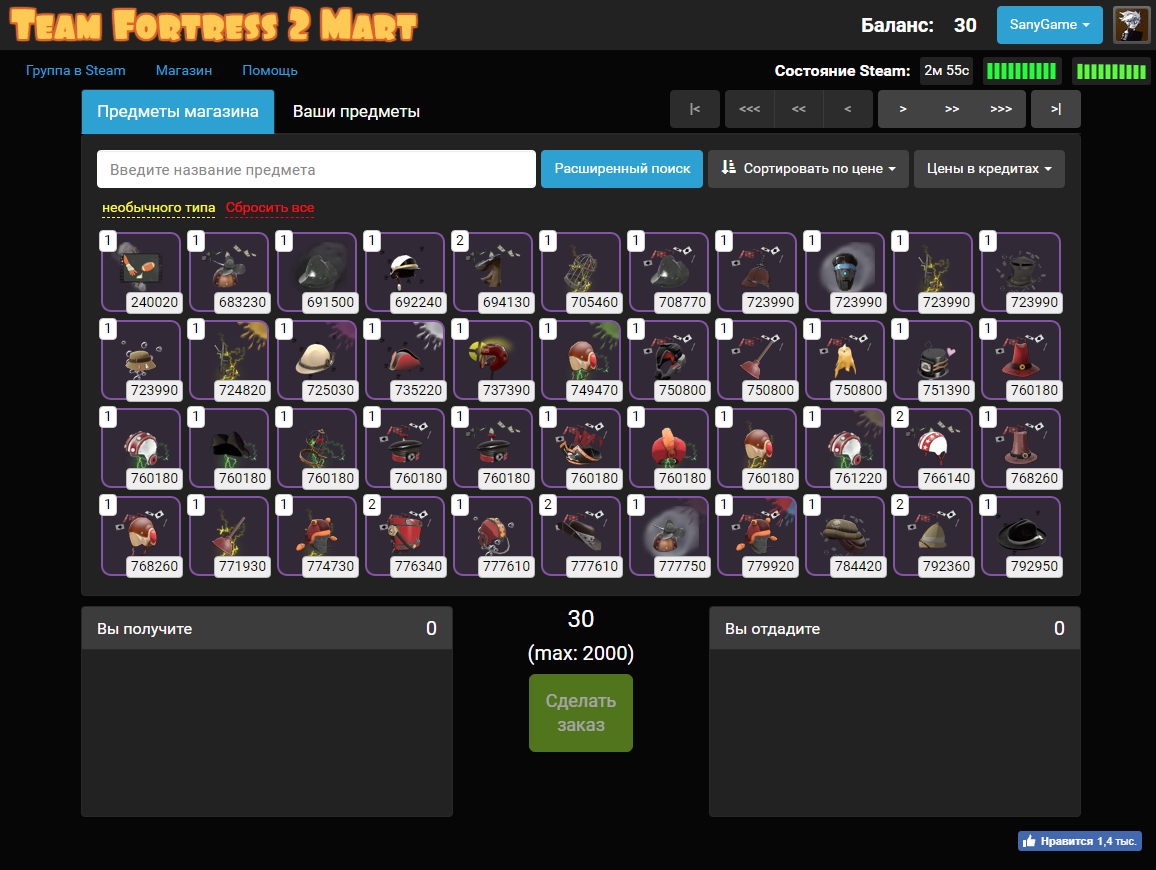
Task: Open Магазин menu link
Action: pyautogui.click(x=184, y=71)
